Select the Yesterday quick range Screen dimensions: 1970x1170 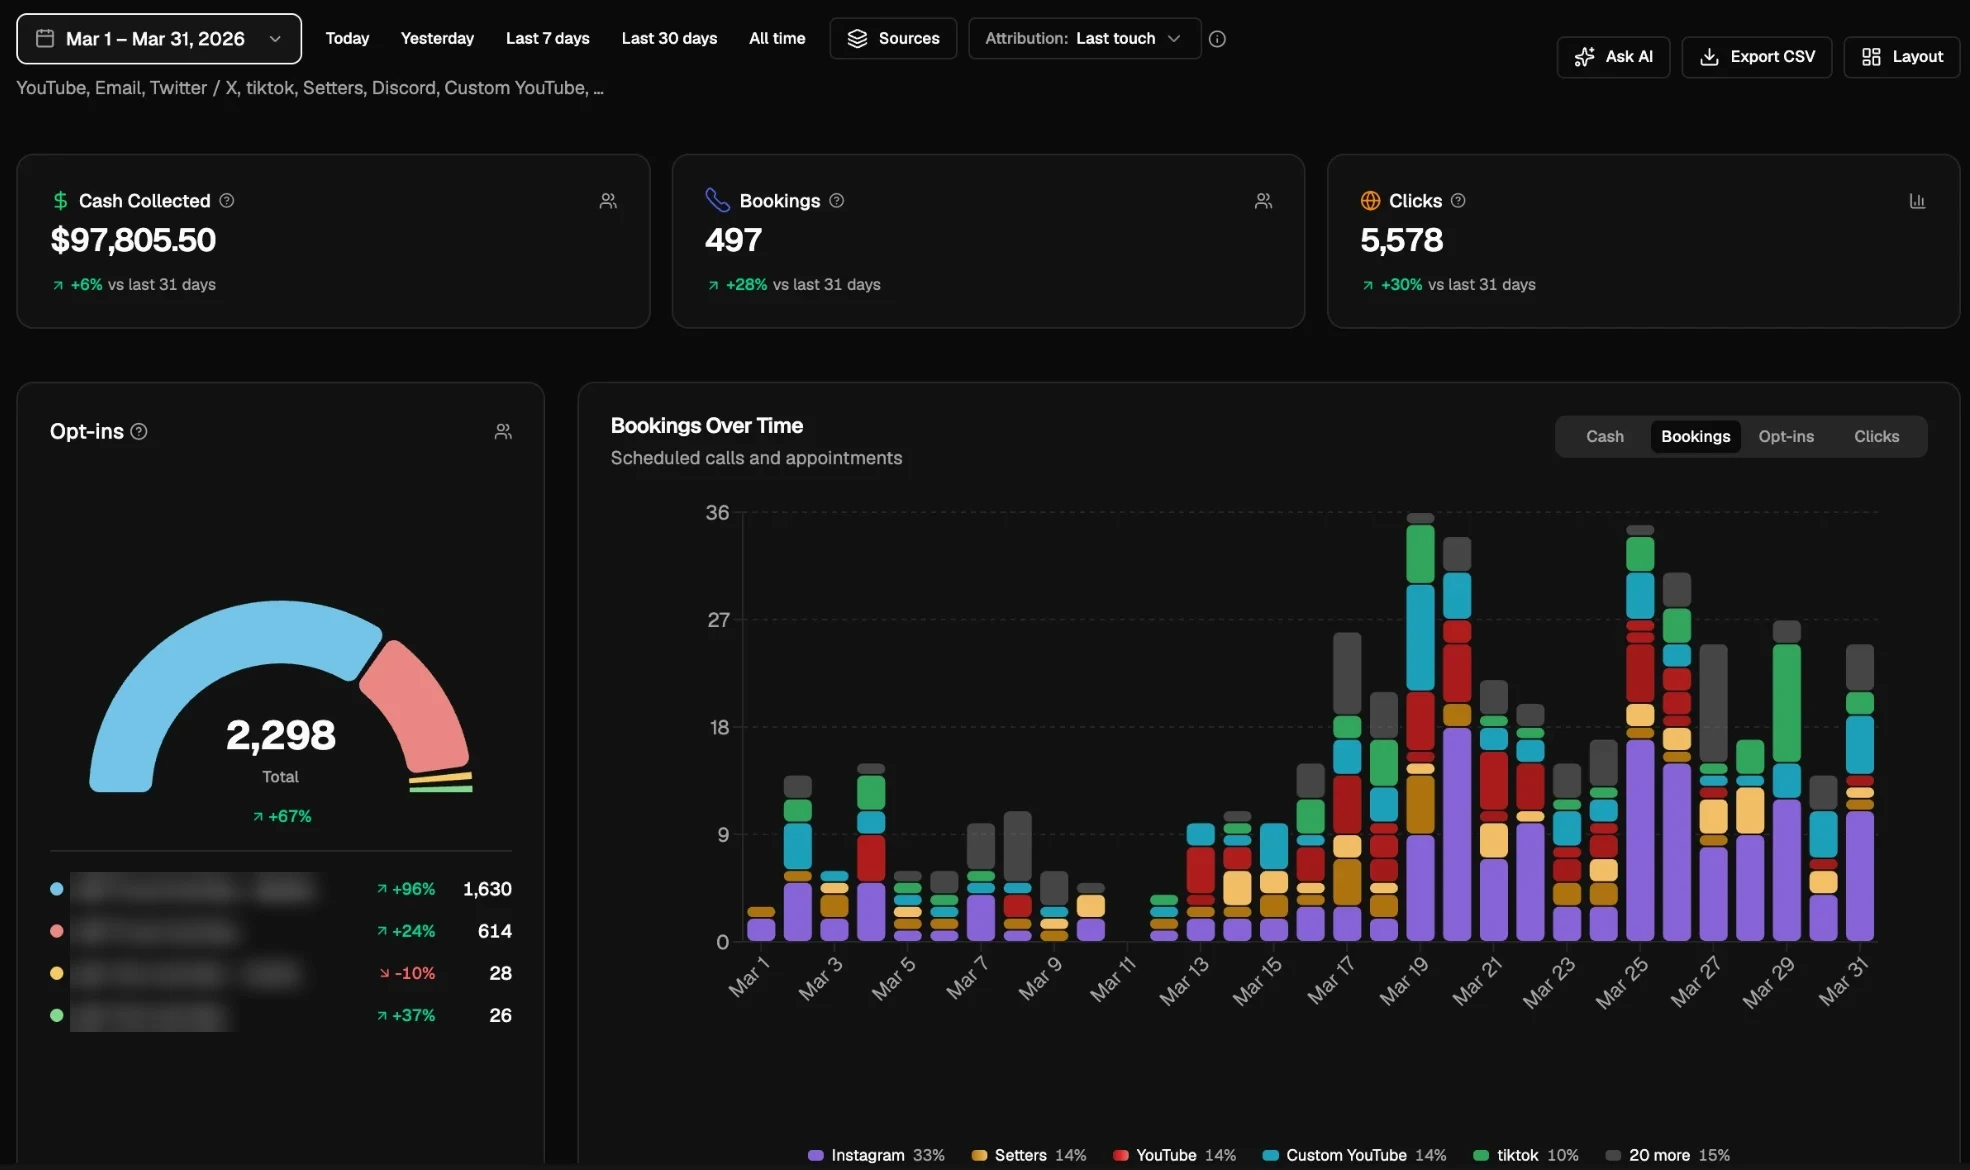pyautogui.click(x=437, y=39)
